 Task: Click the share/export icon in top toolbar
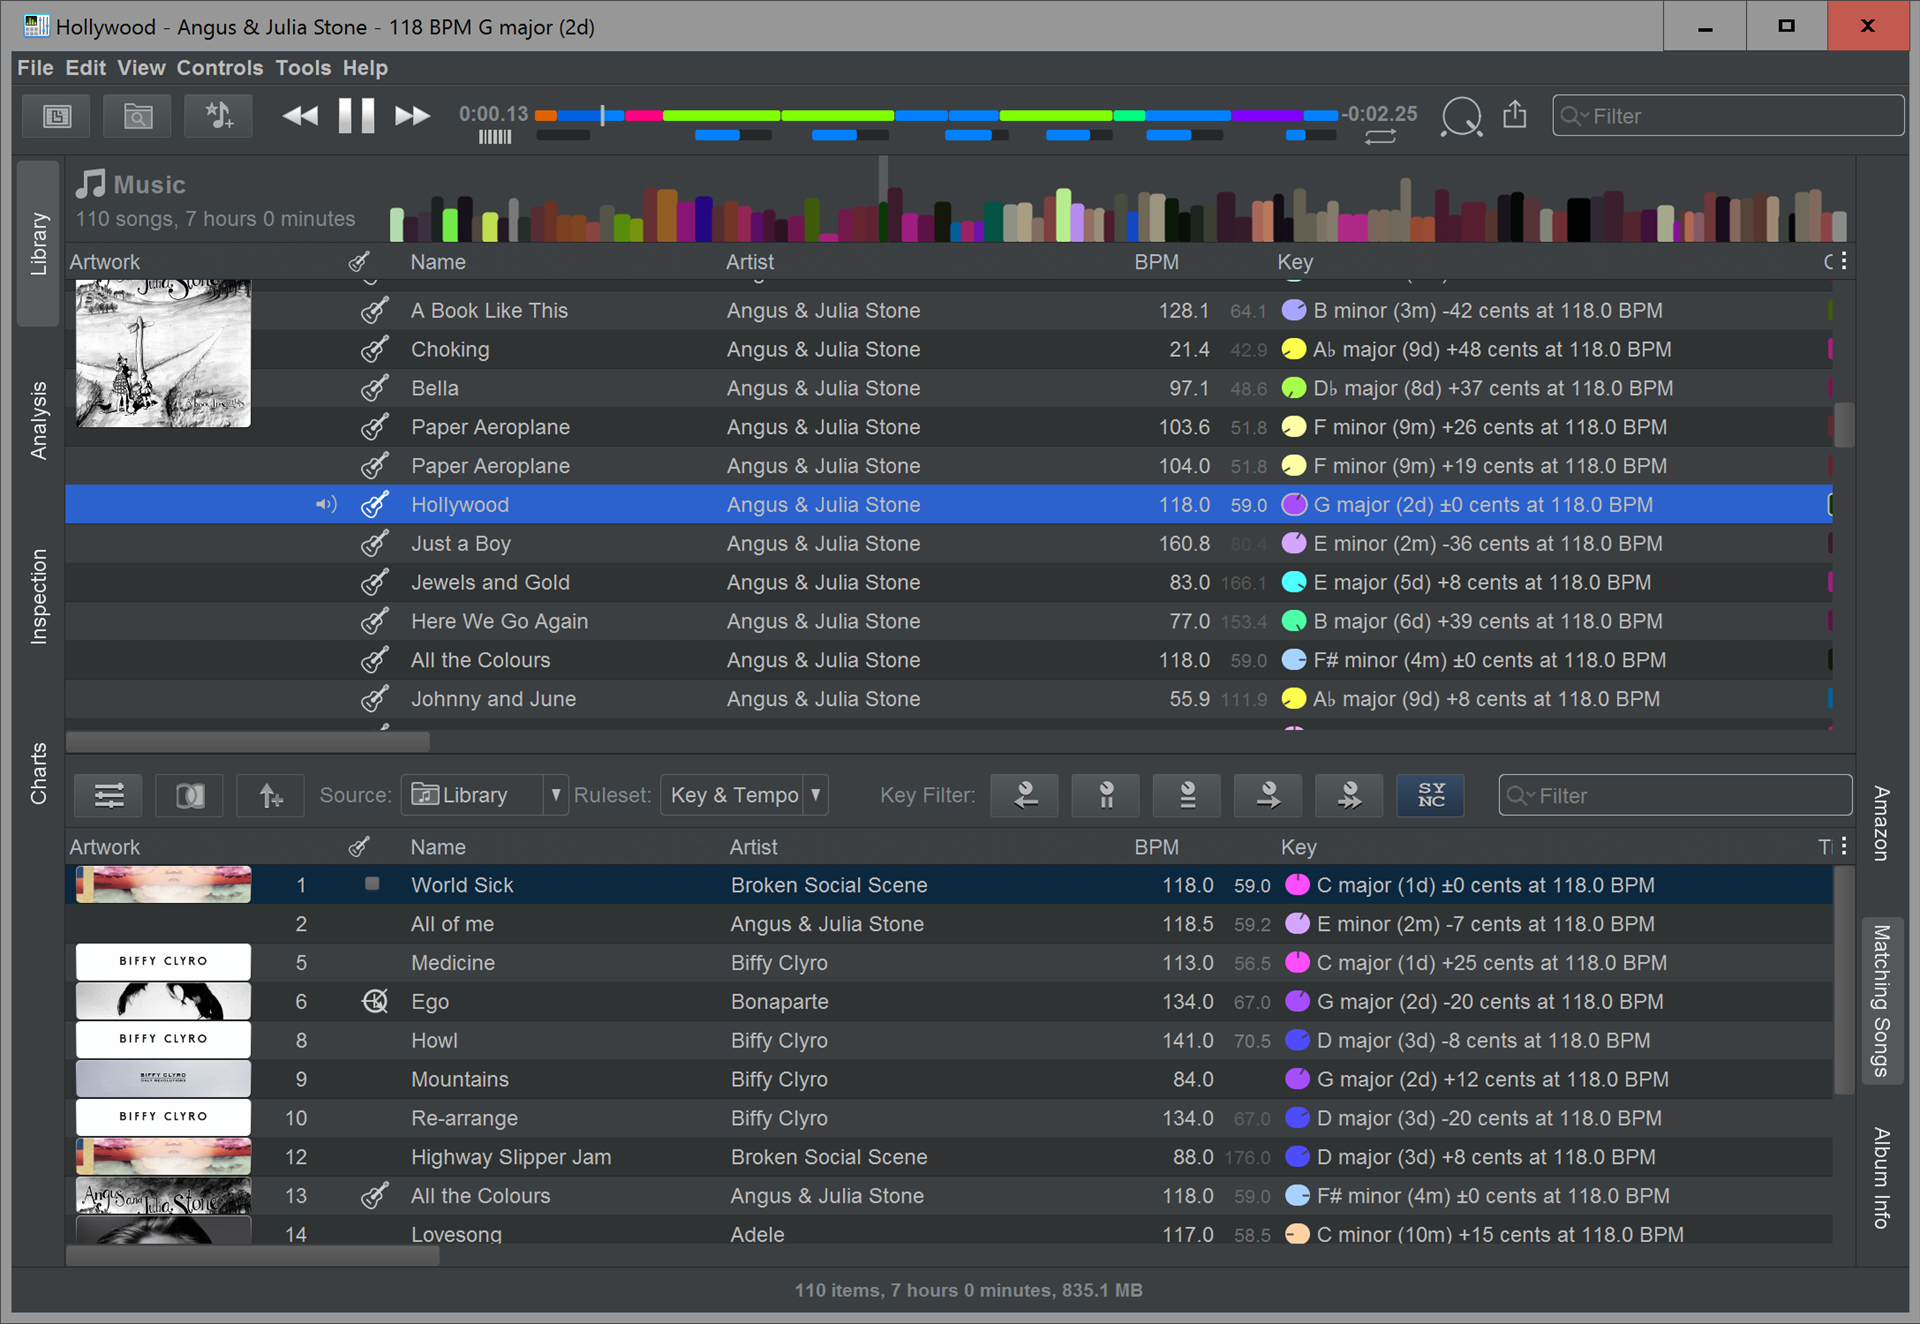(x=1515, y=115)
